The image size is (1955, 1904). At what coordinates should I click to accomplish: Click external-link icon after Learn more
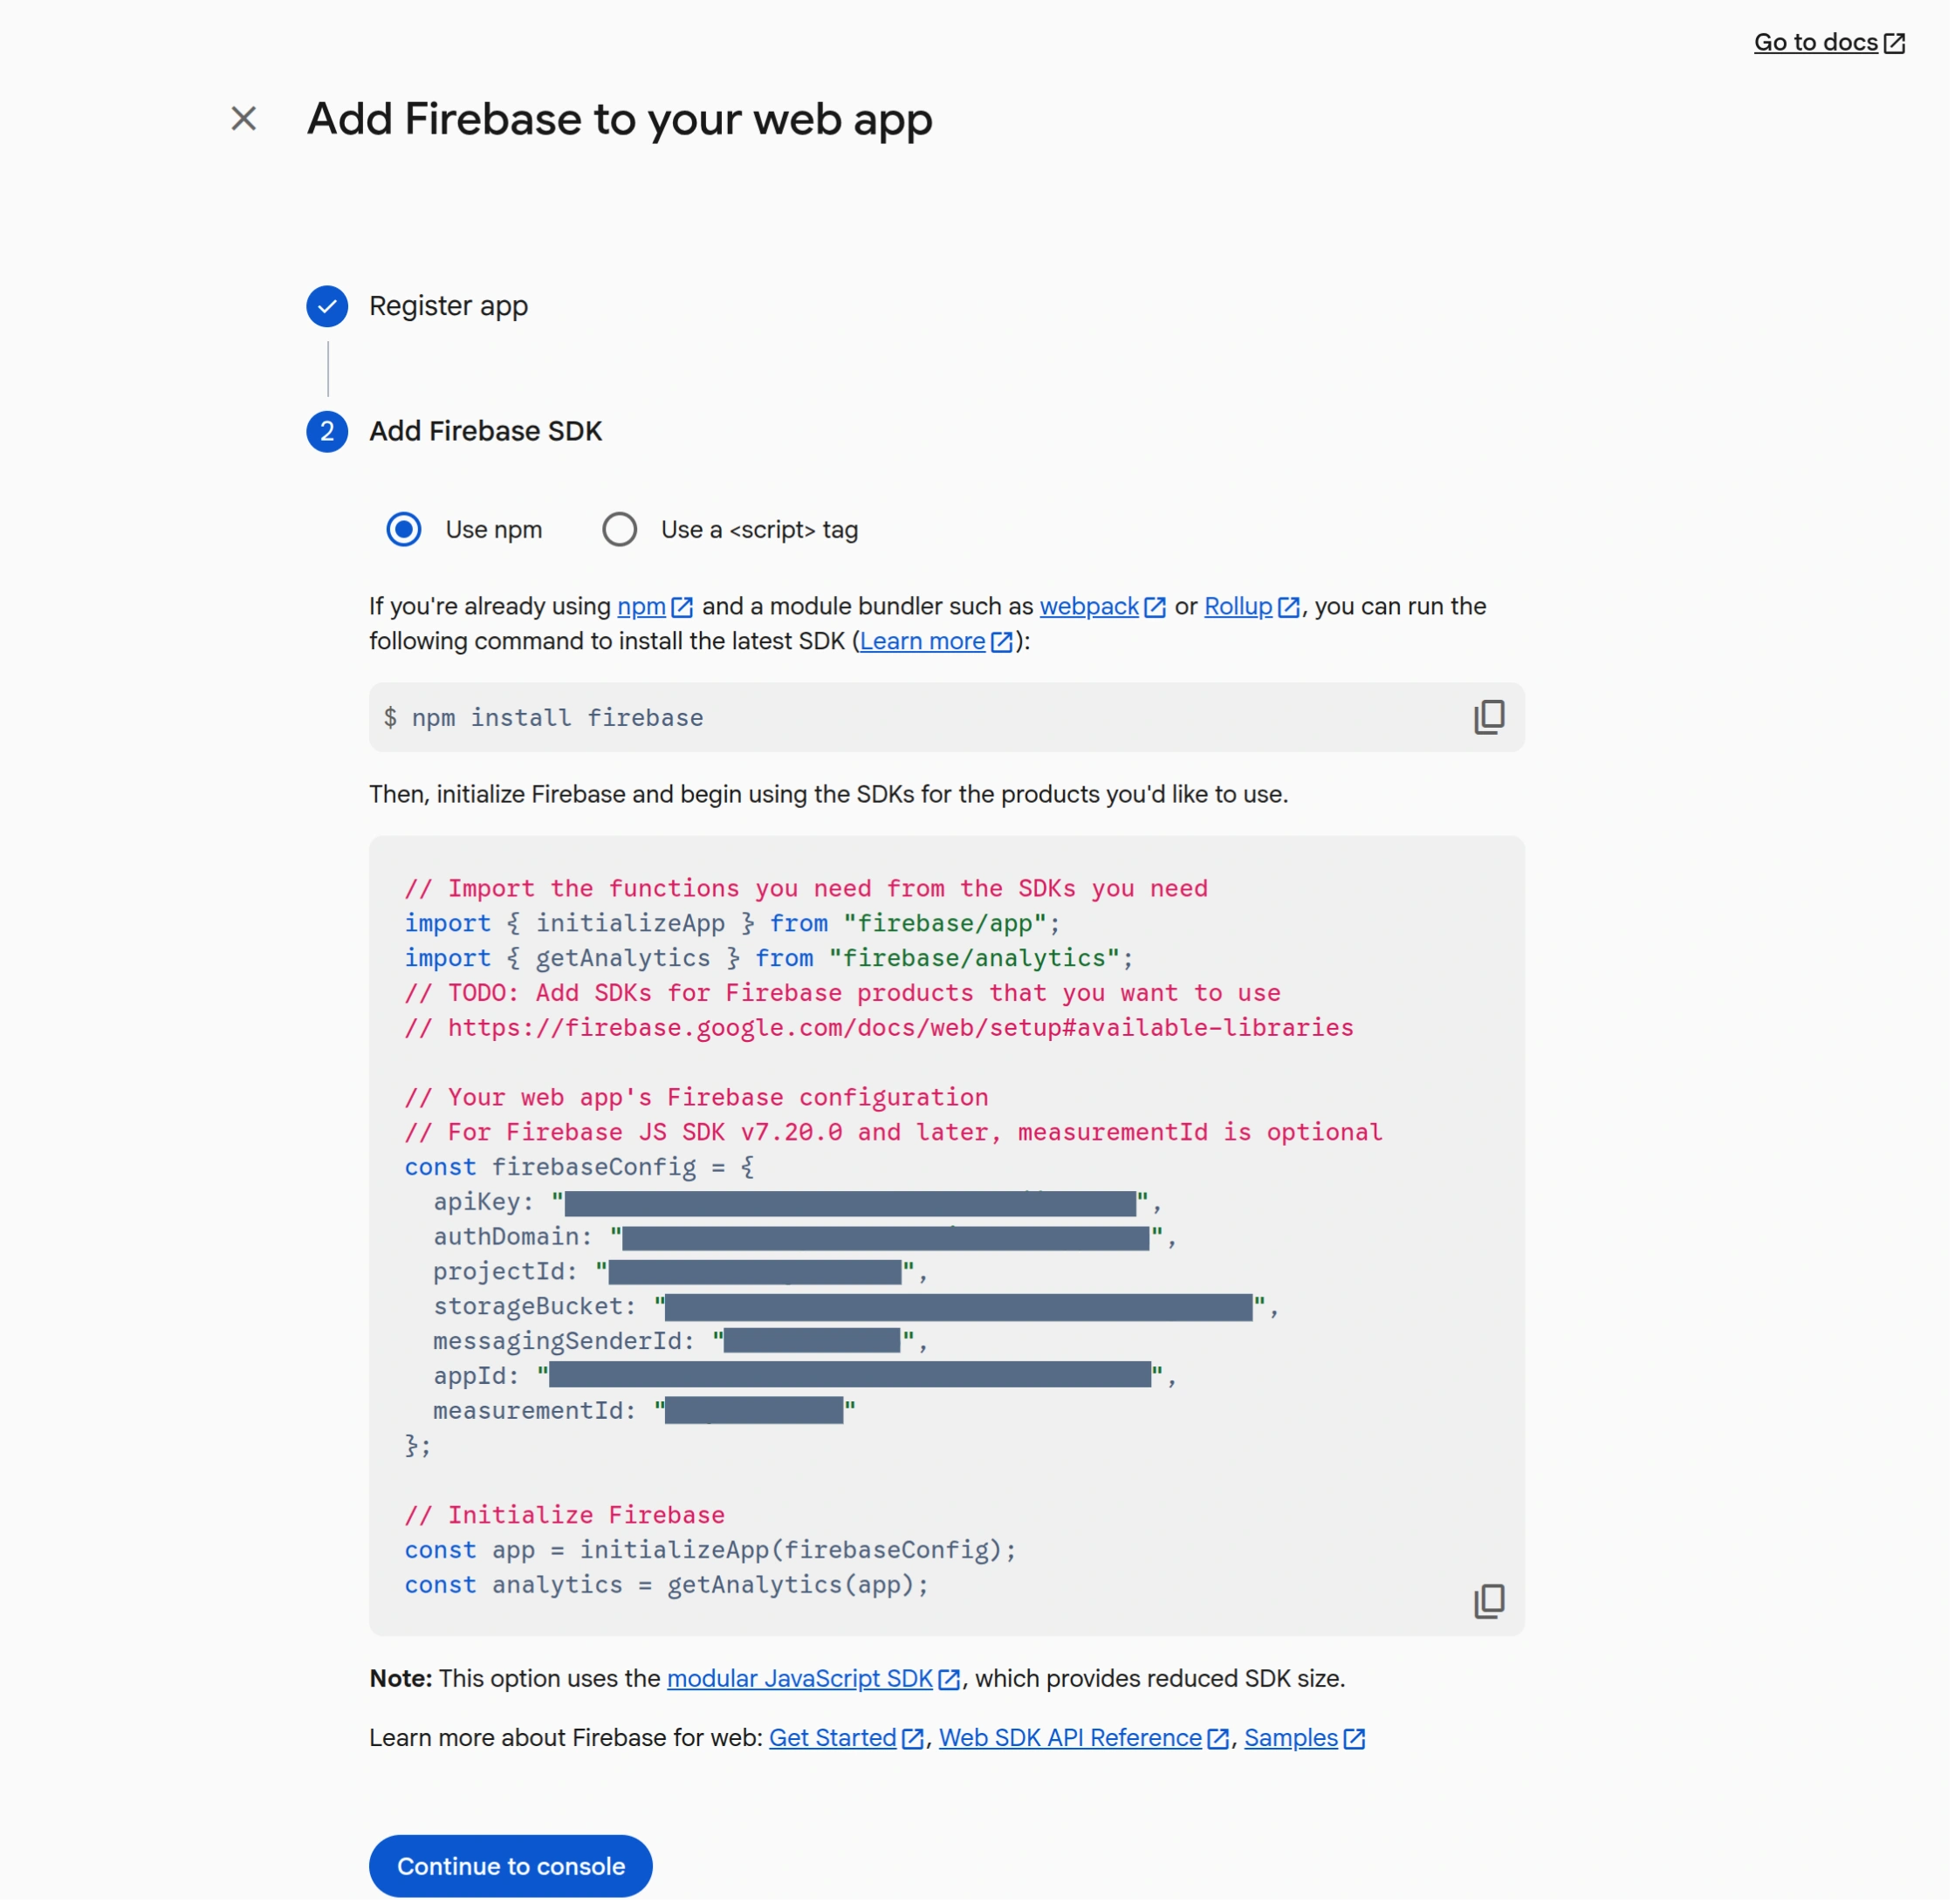1004,644
